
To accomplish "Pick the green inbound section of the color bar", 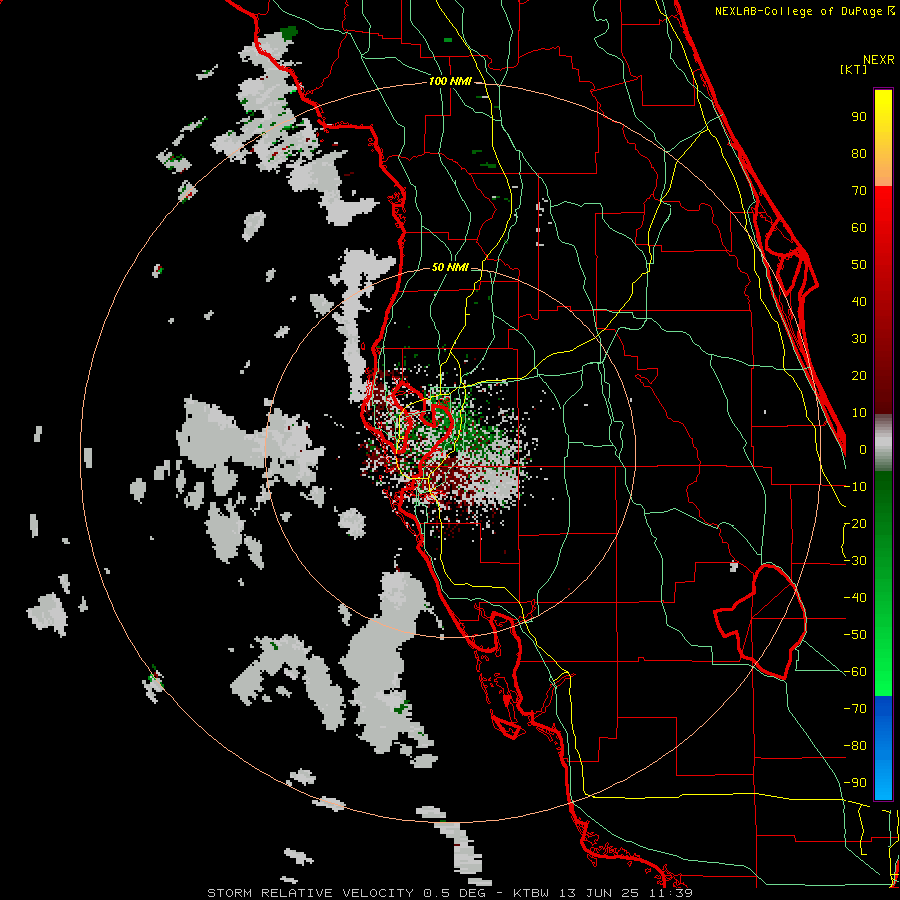I will [x=883, y=584].
